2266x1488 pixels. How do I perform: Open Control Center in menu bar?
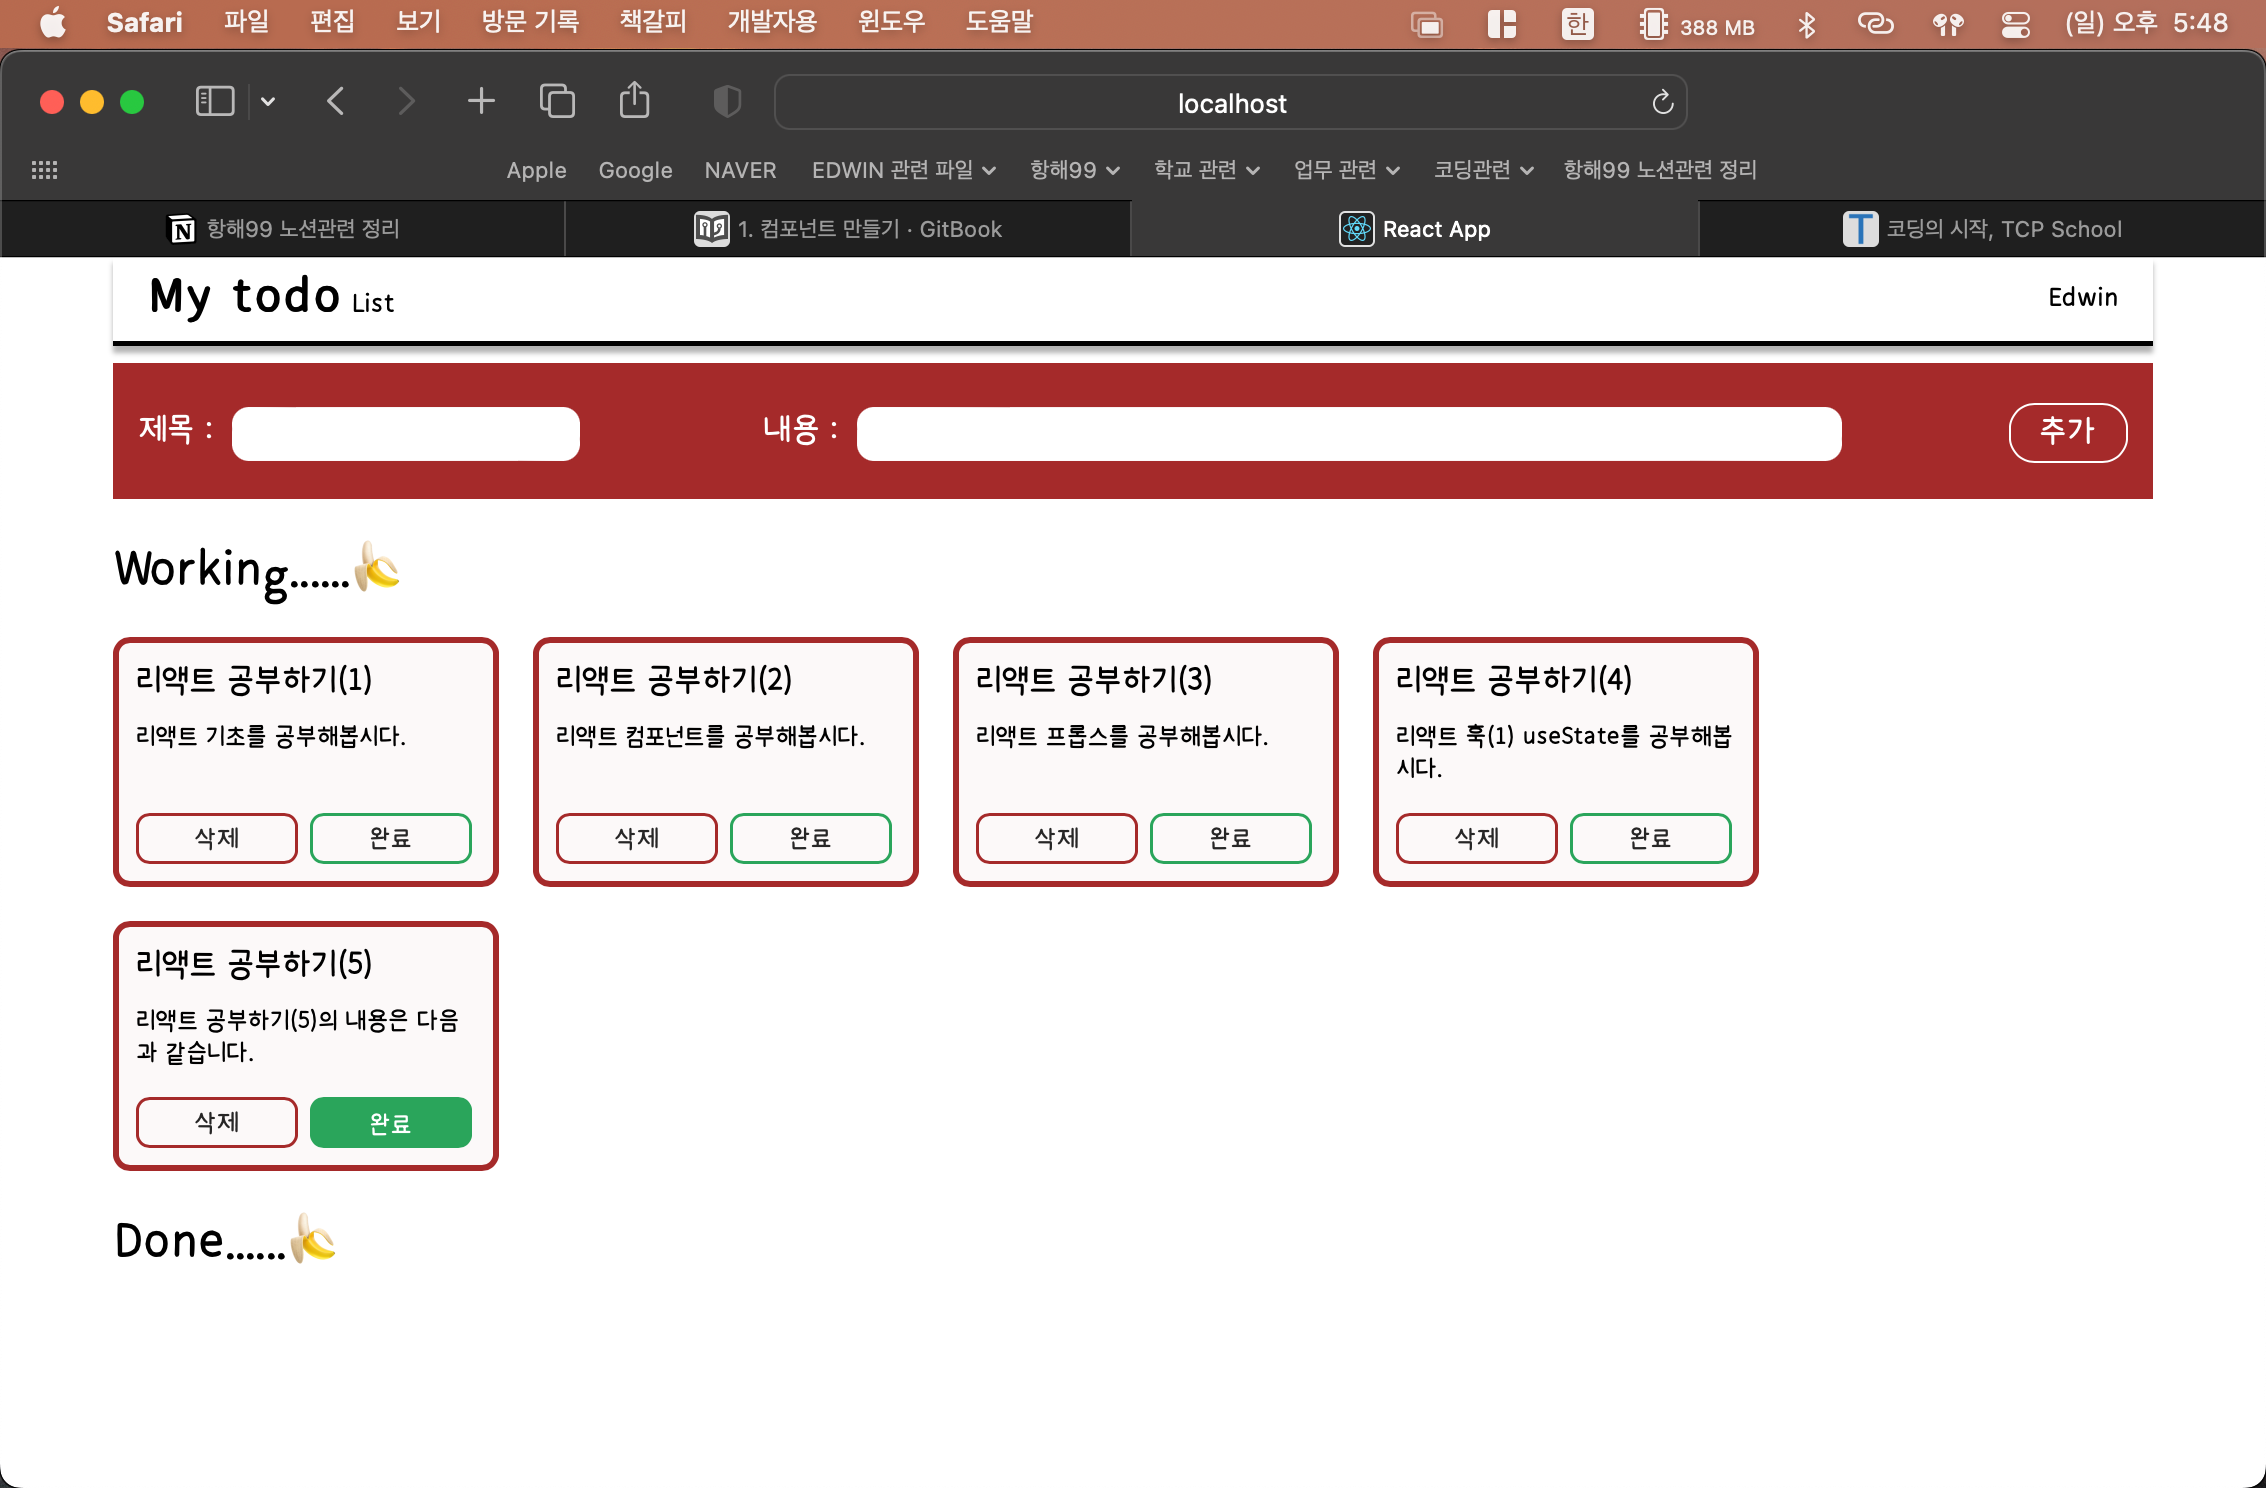tap(2015, 24)
